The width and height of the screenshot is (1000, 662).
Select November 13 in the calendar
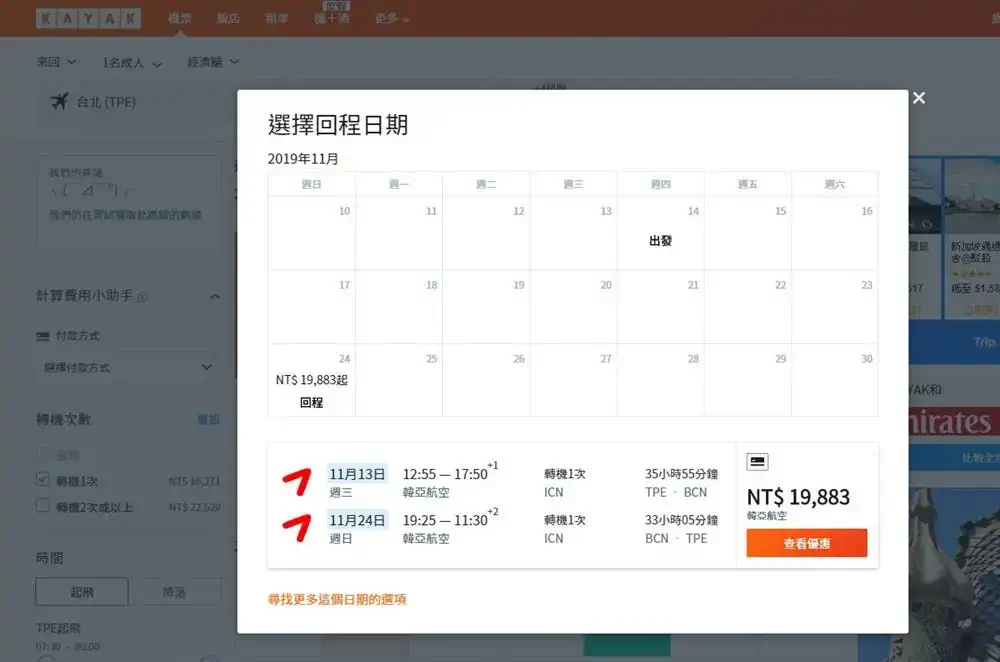573,233
